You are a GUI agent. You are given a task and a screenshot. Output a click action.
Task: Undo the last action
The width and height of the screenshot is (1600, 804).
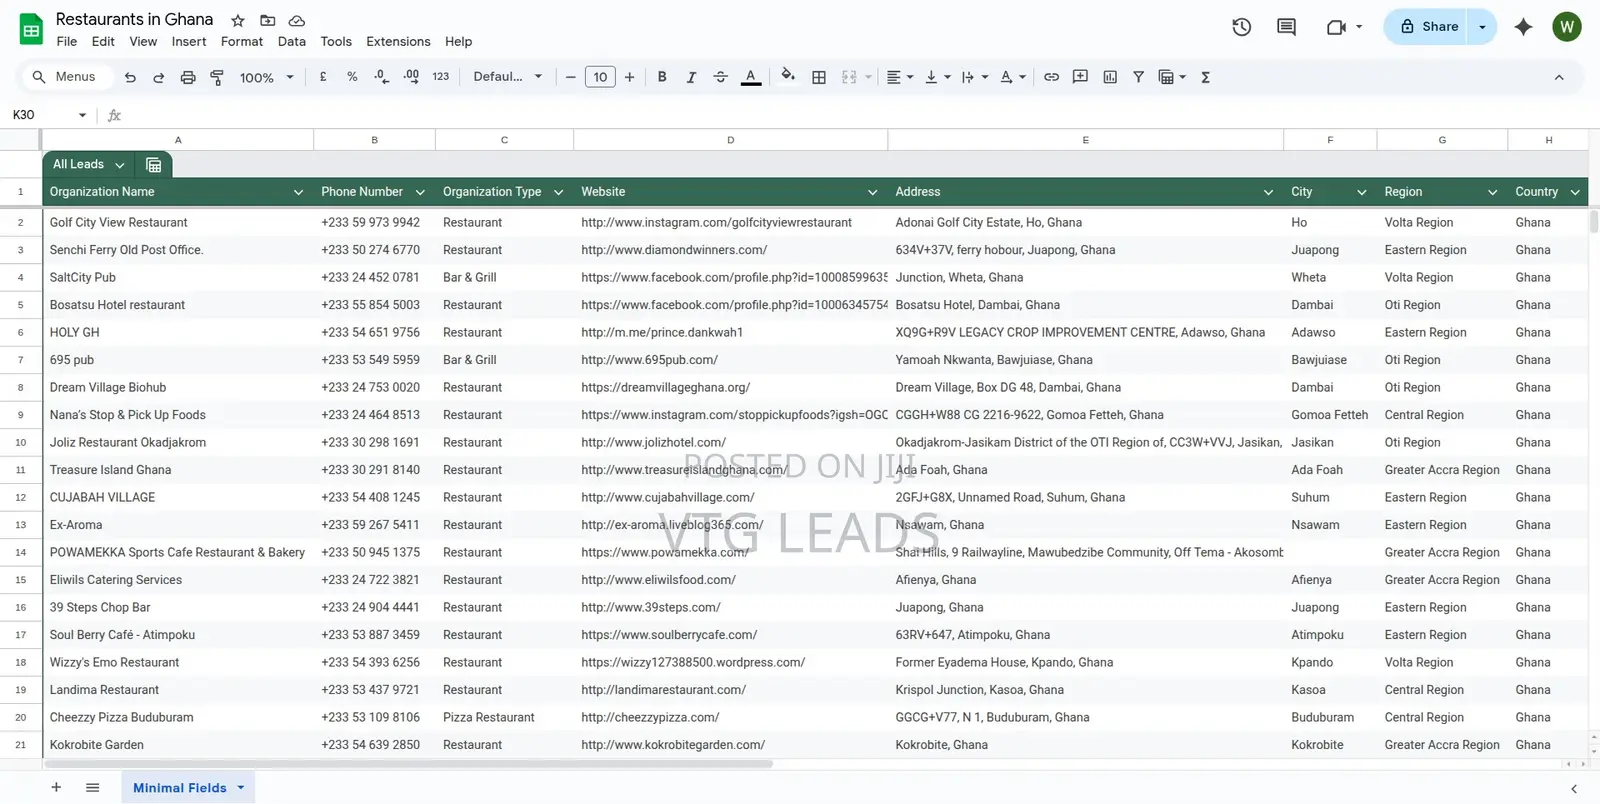point(130,77)
